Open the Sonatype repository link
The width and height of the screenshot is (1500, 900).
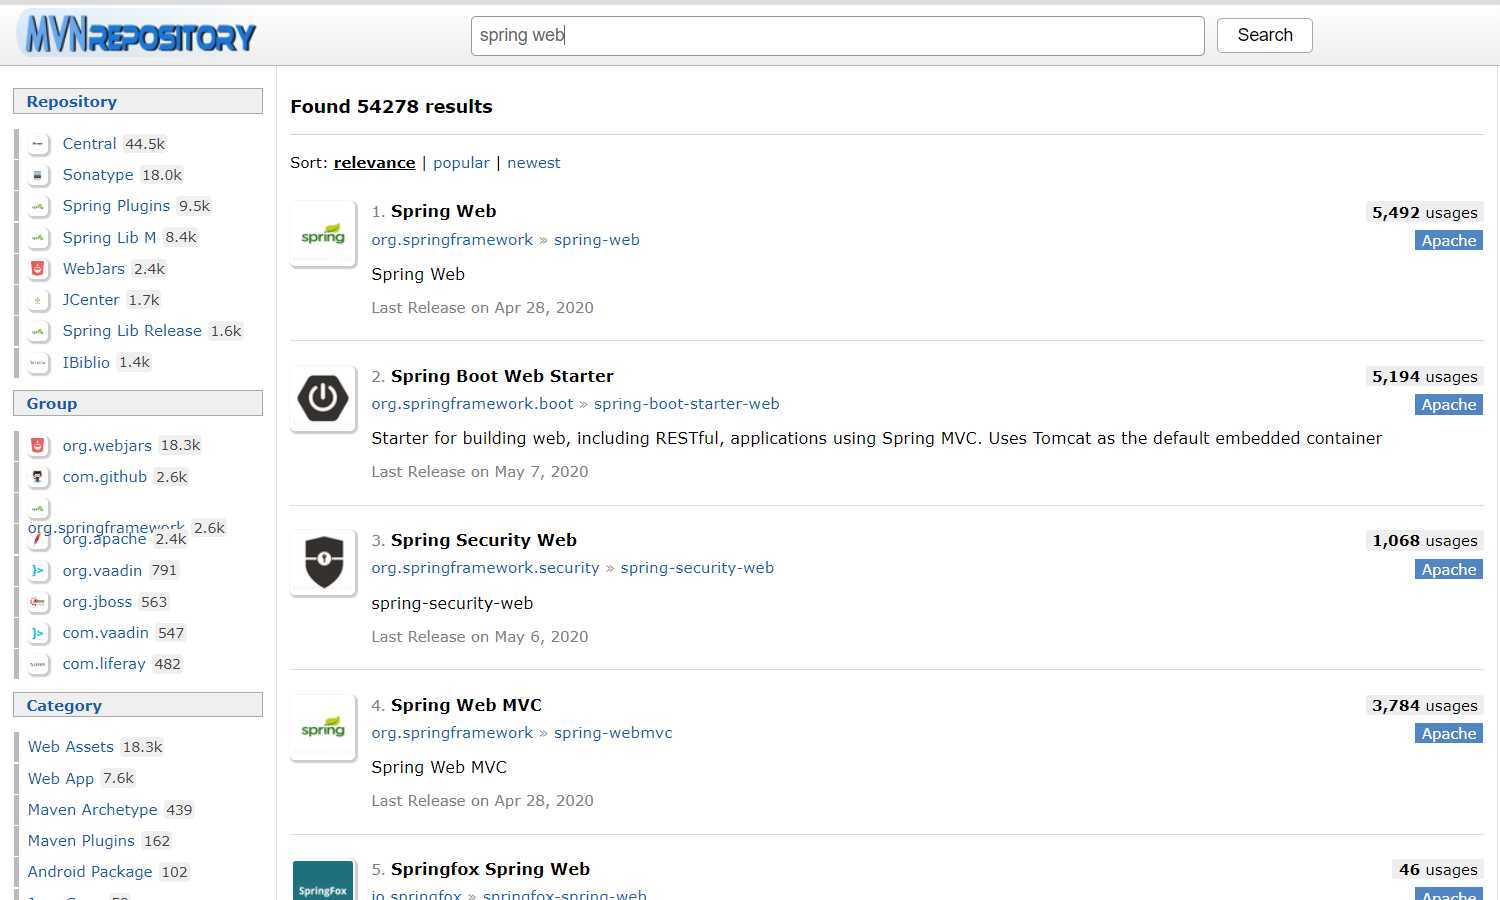point(97,175)
